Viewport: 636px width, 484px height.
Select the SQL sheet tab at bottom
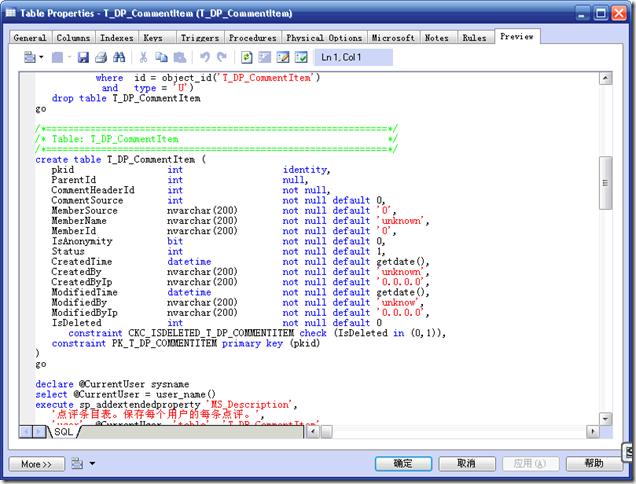[x=63, y=432]
